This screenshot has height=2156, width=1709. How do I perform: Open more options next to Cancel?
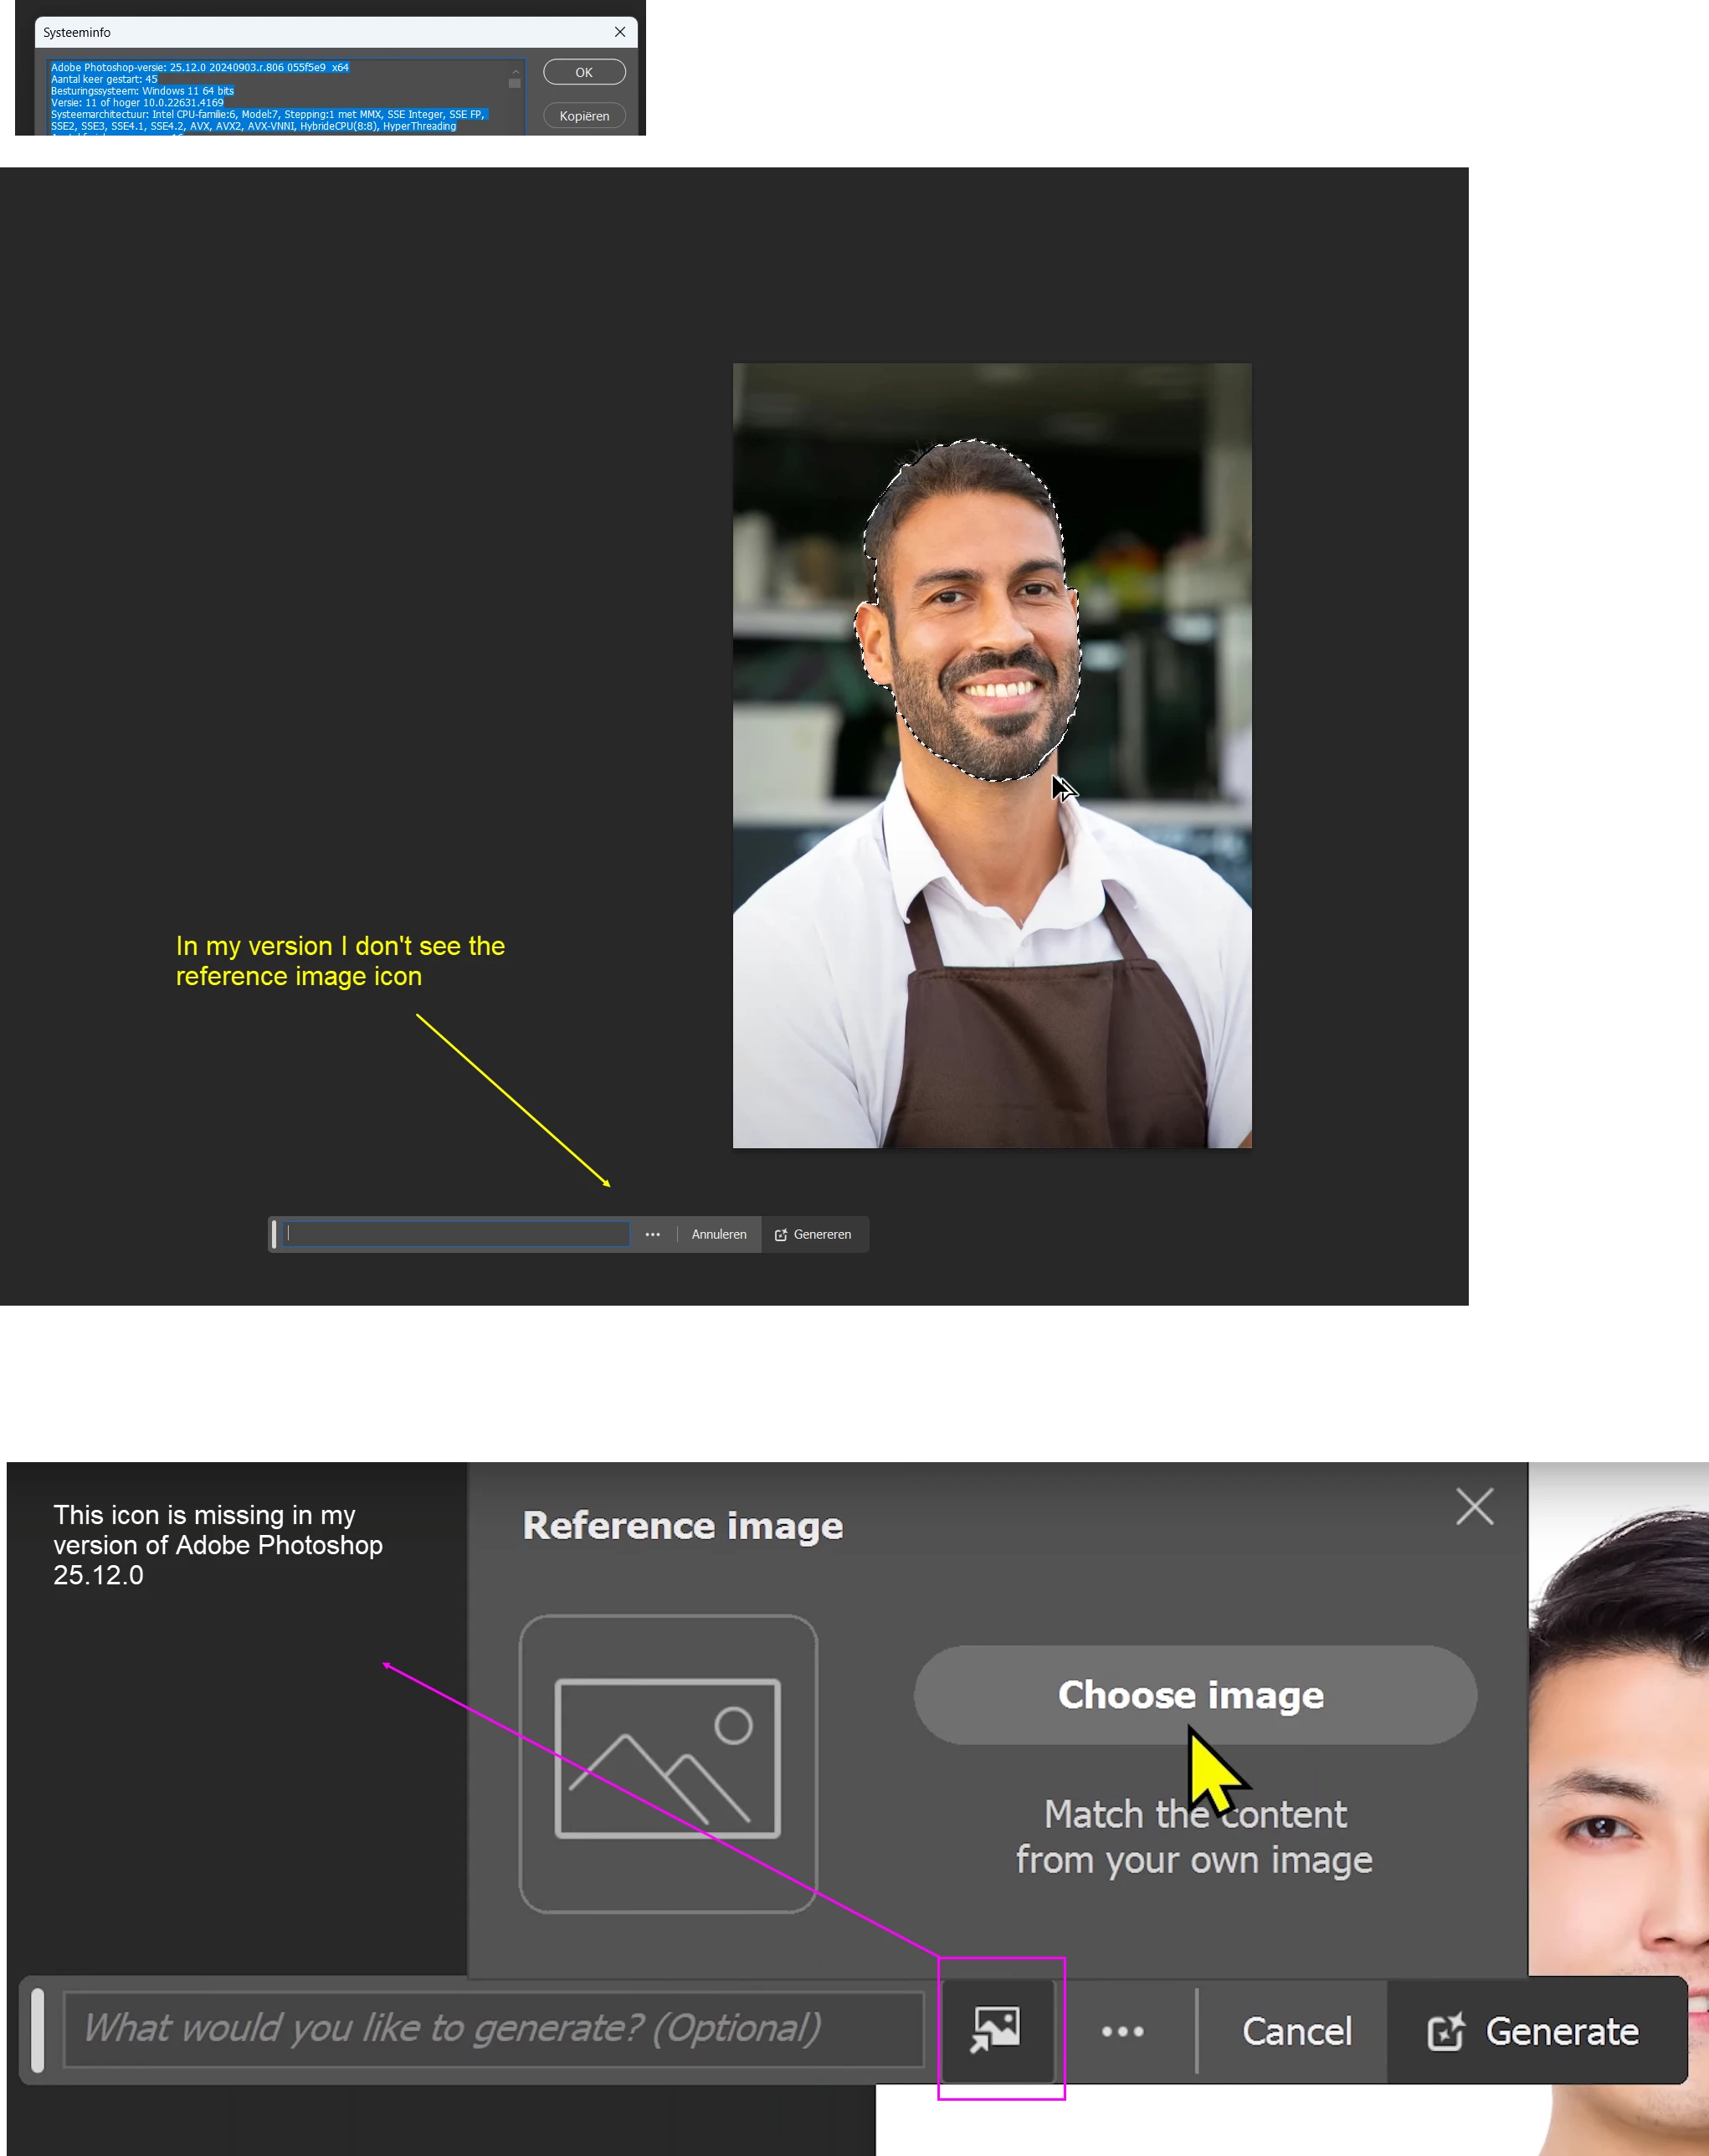tap(1122, 2031)
